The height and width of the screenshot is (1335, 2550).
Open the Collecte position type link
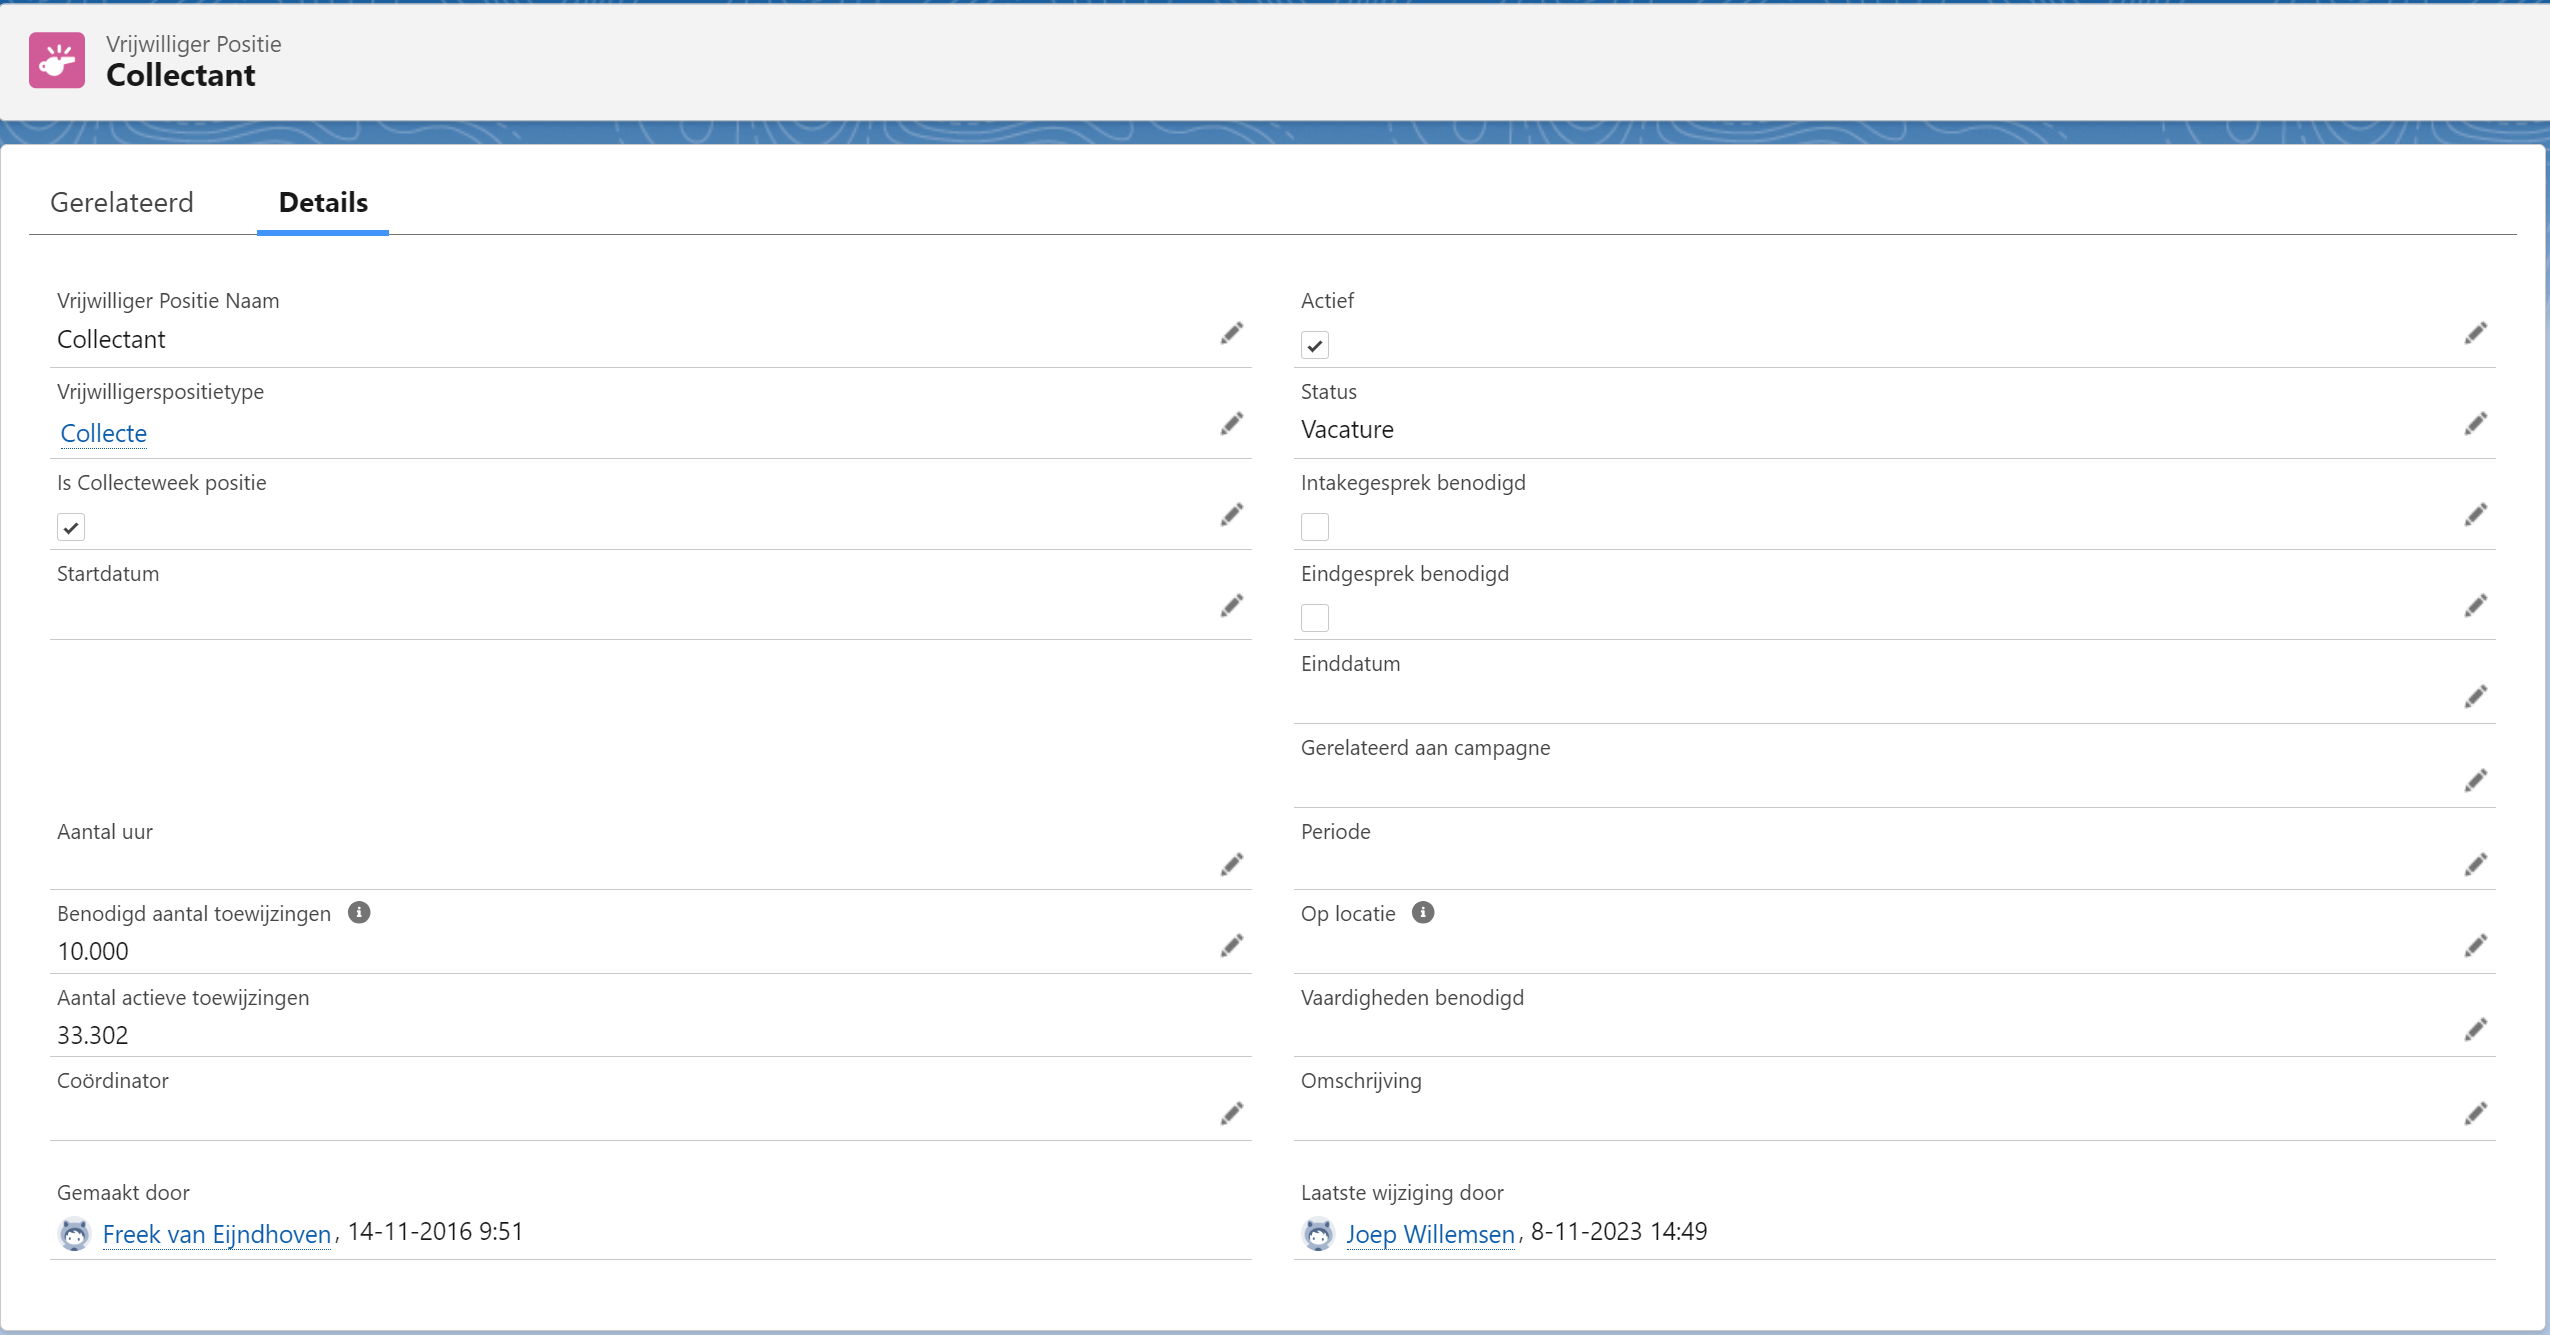(104, 433)
